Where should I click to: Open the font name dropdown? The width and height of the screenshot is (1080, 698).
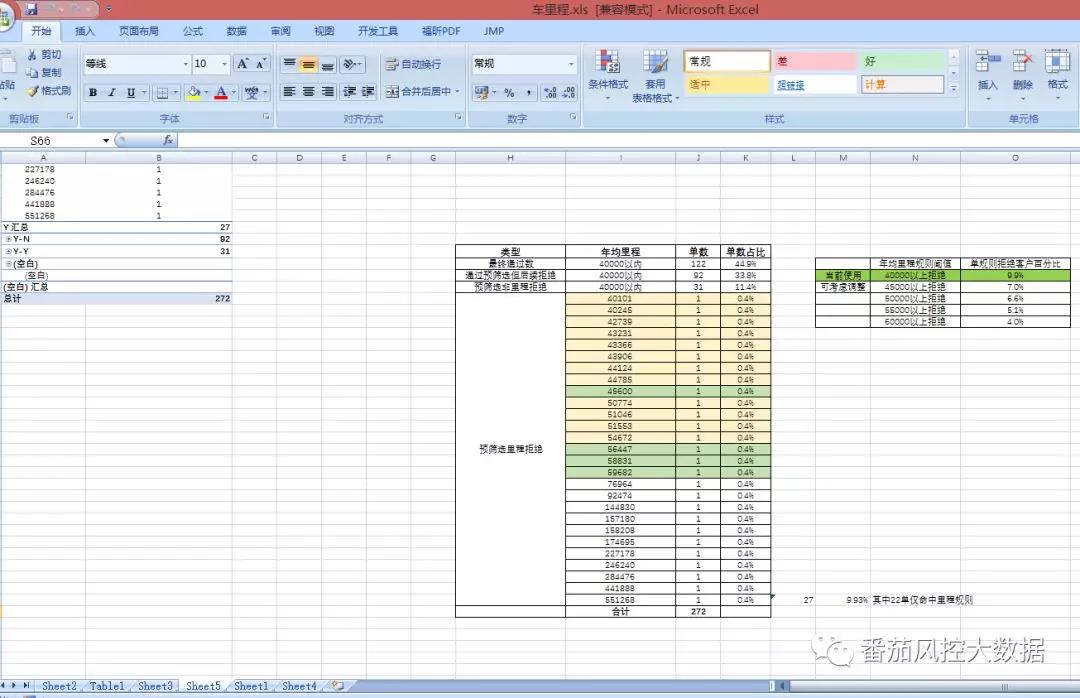pyautogui.click(x=185, y=64)
